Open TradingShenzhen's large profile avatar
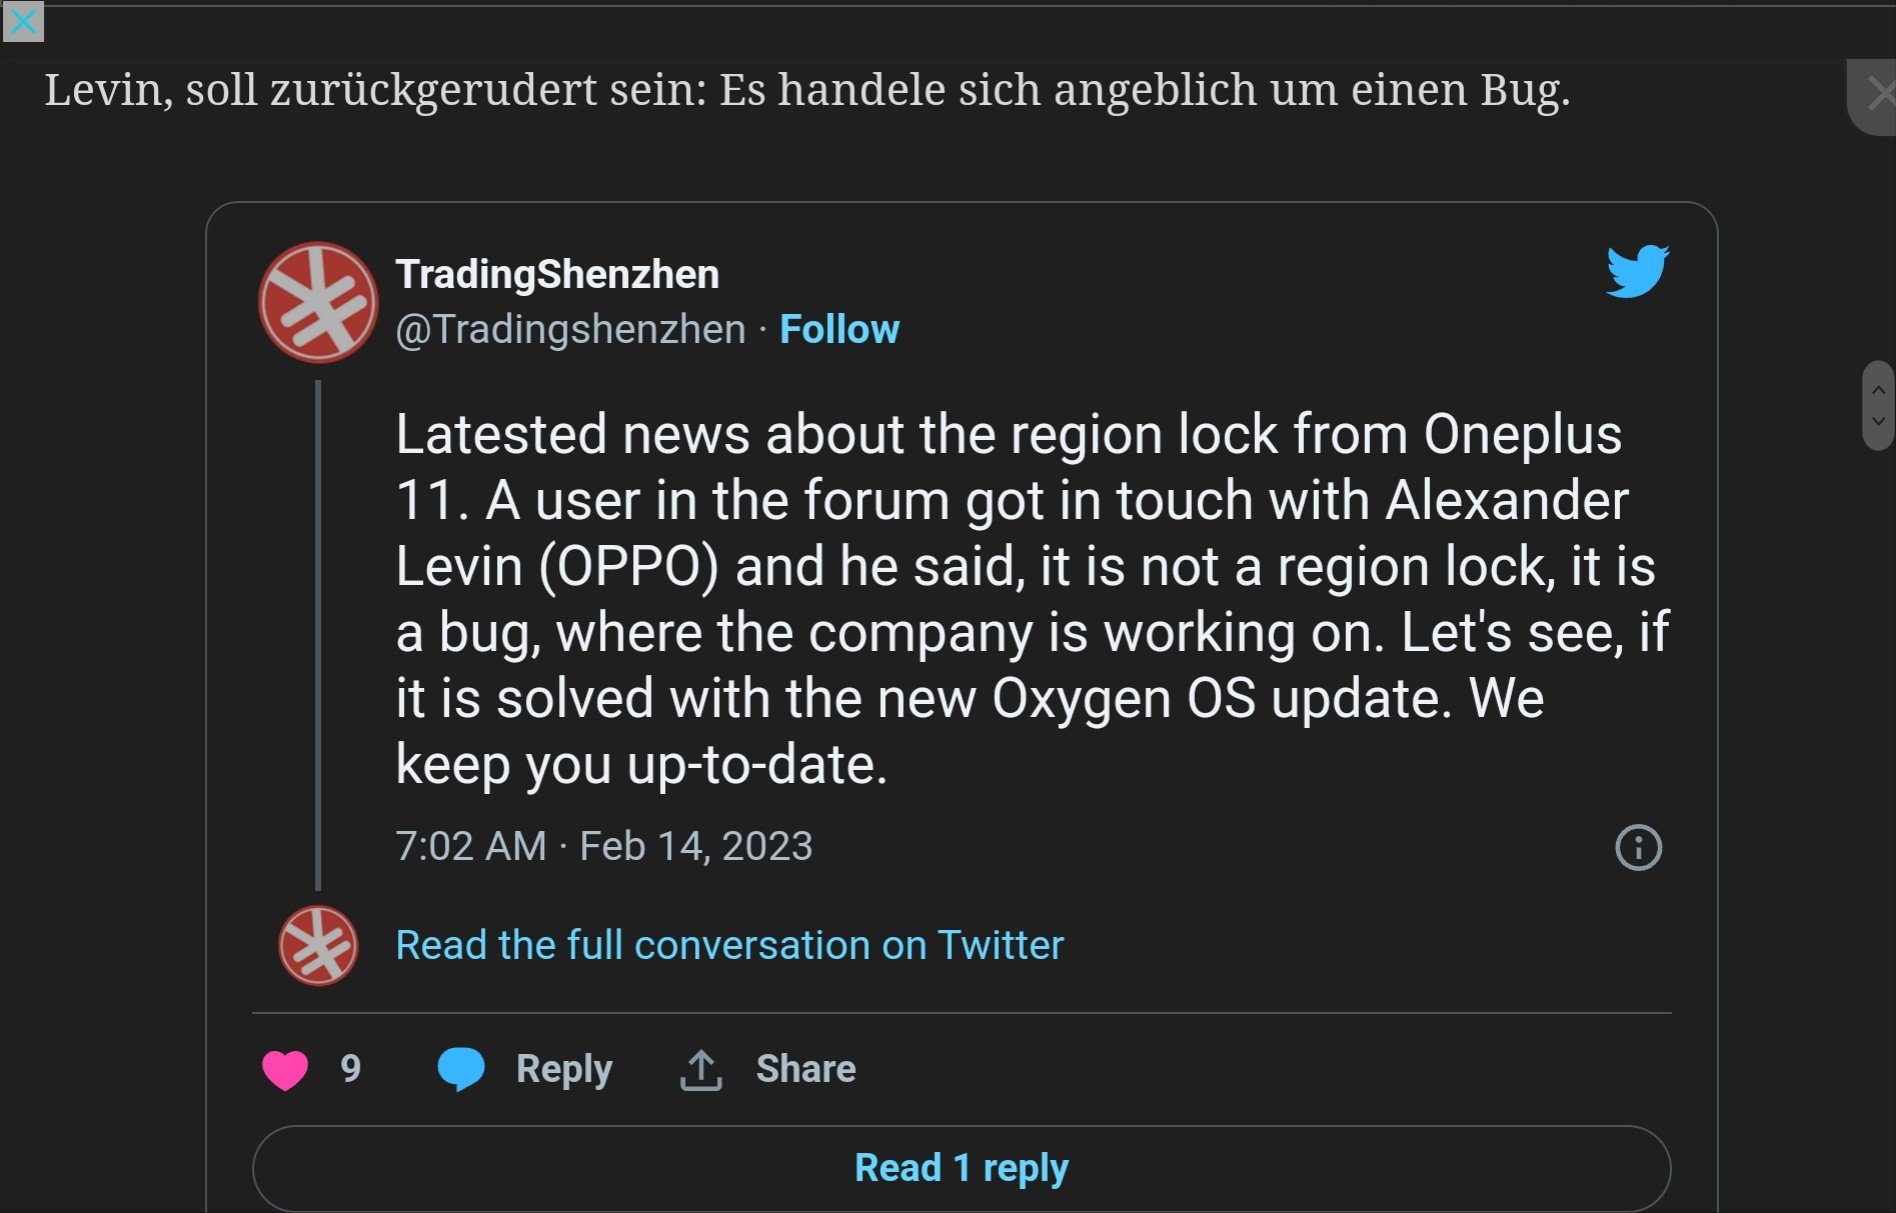Screen dimensions: 1896x1213 click(x=318, y=302)
